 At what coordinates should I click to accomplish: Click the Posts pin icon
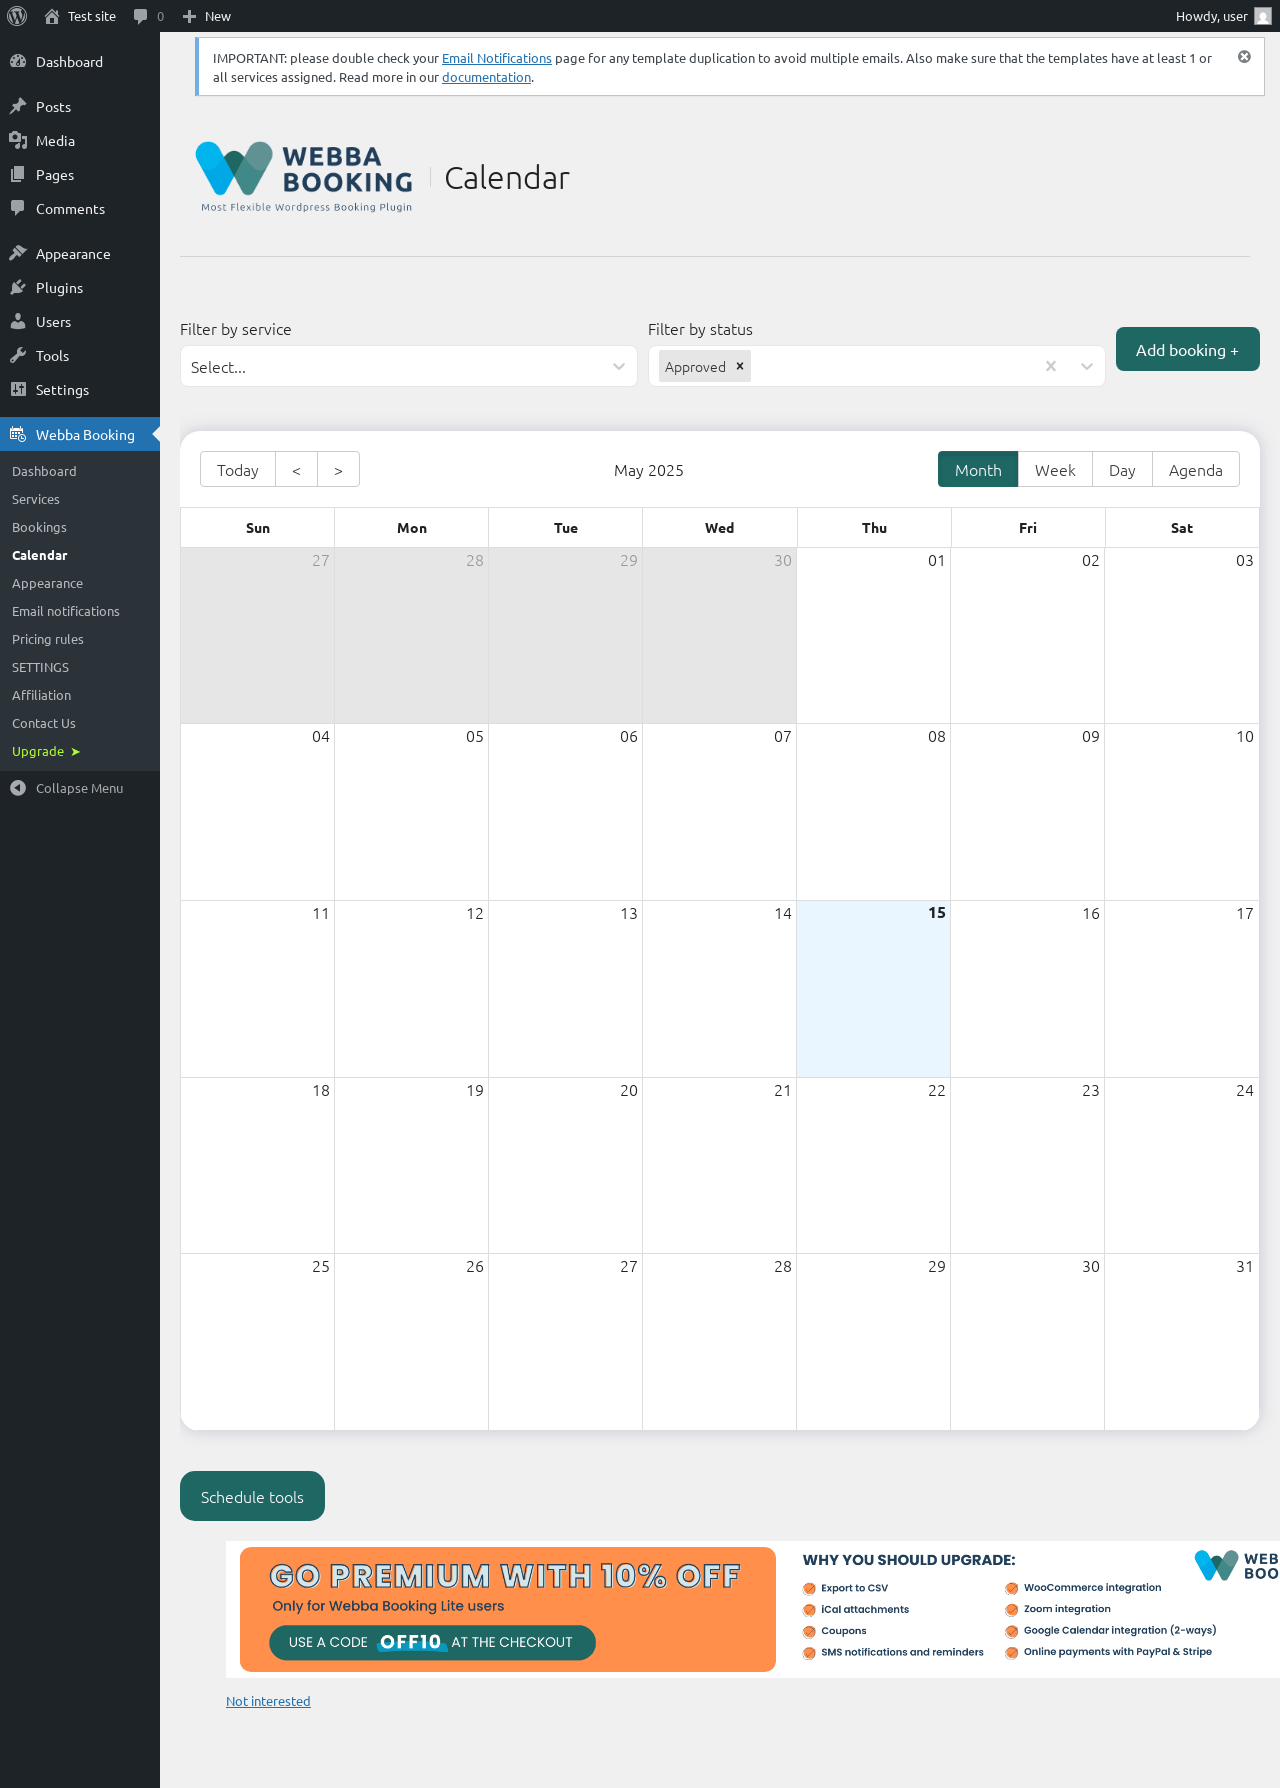click(18, 106)
